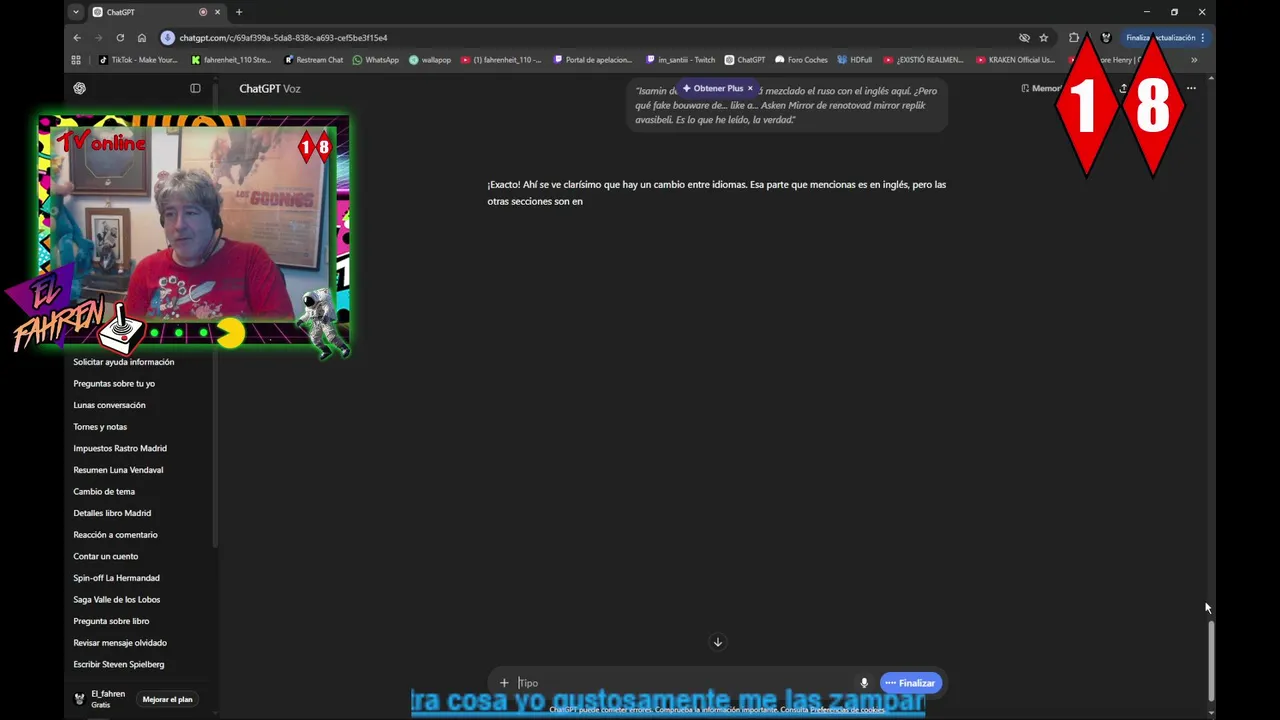The image size is (1280, 720).
Task: Bookmark this page with star icon
Action: pyautogui.click(x=1044, y=38)
